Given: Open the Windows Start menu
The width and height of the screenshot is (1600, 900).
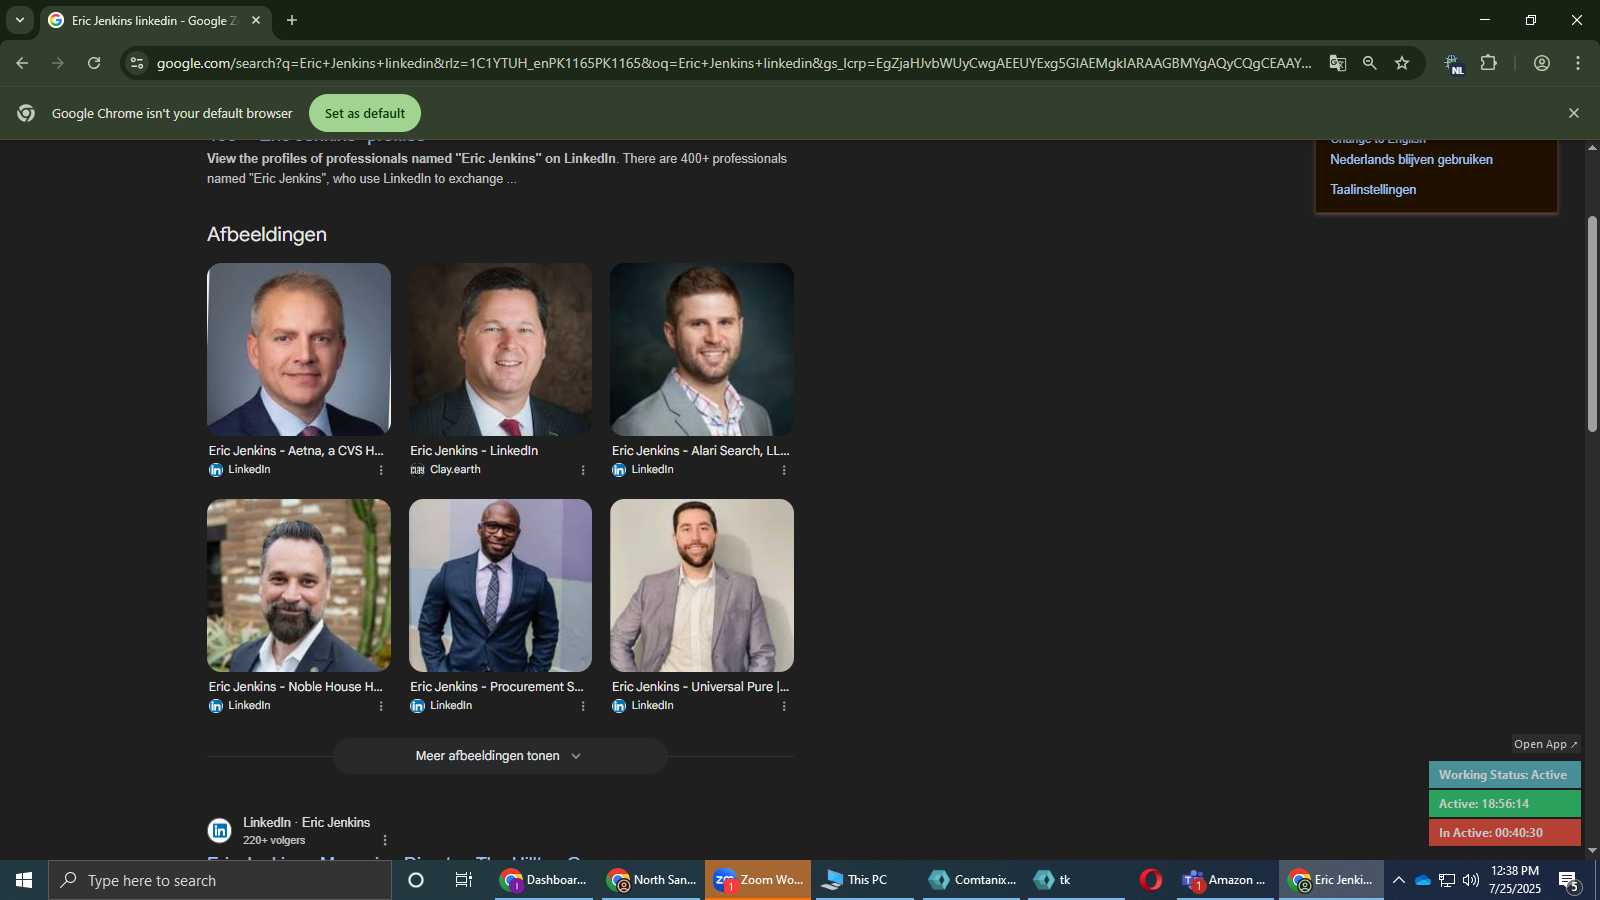Looking at the screenshot, I should pos(24,880).
